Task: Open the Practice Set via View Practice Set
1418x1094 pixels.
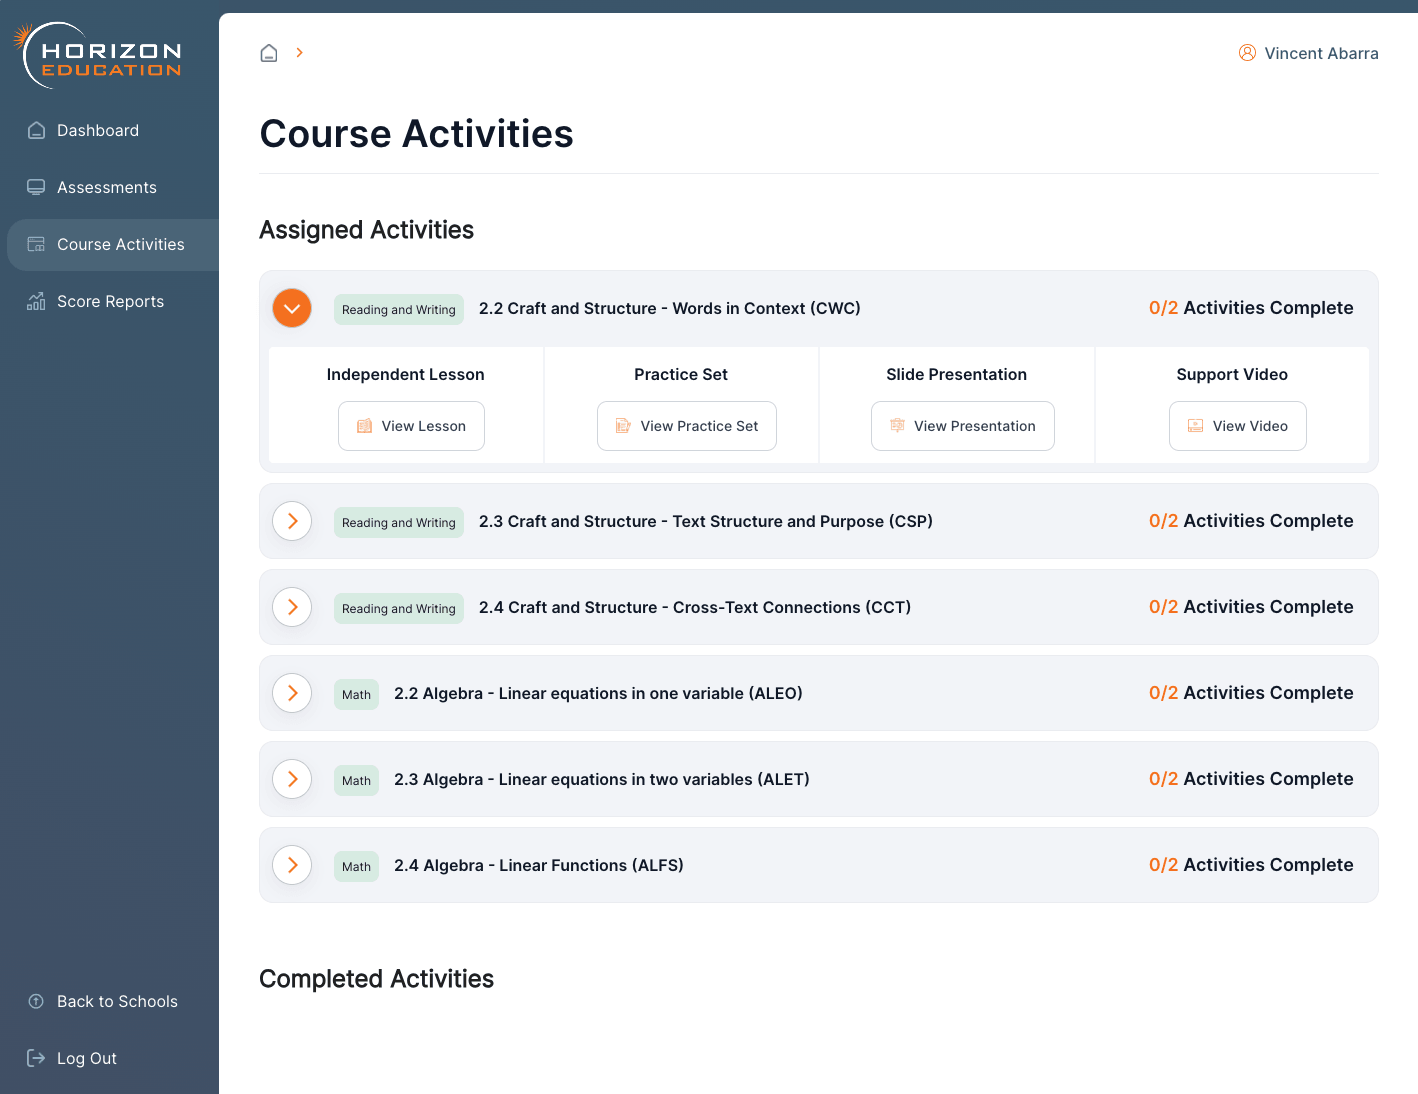Action: 686,426
